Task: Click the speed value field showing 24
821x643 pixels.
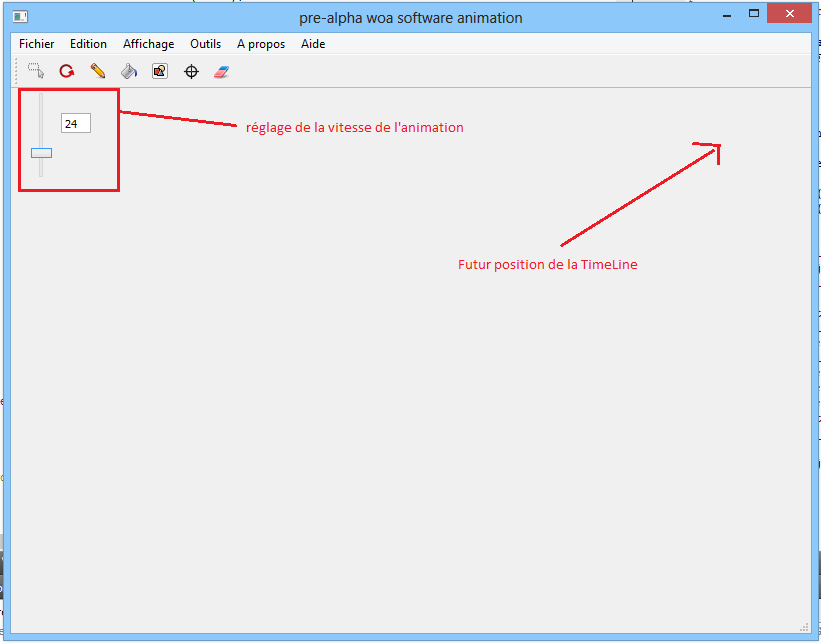Action: 76,123
